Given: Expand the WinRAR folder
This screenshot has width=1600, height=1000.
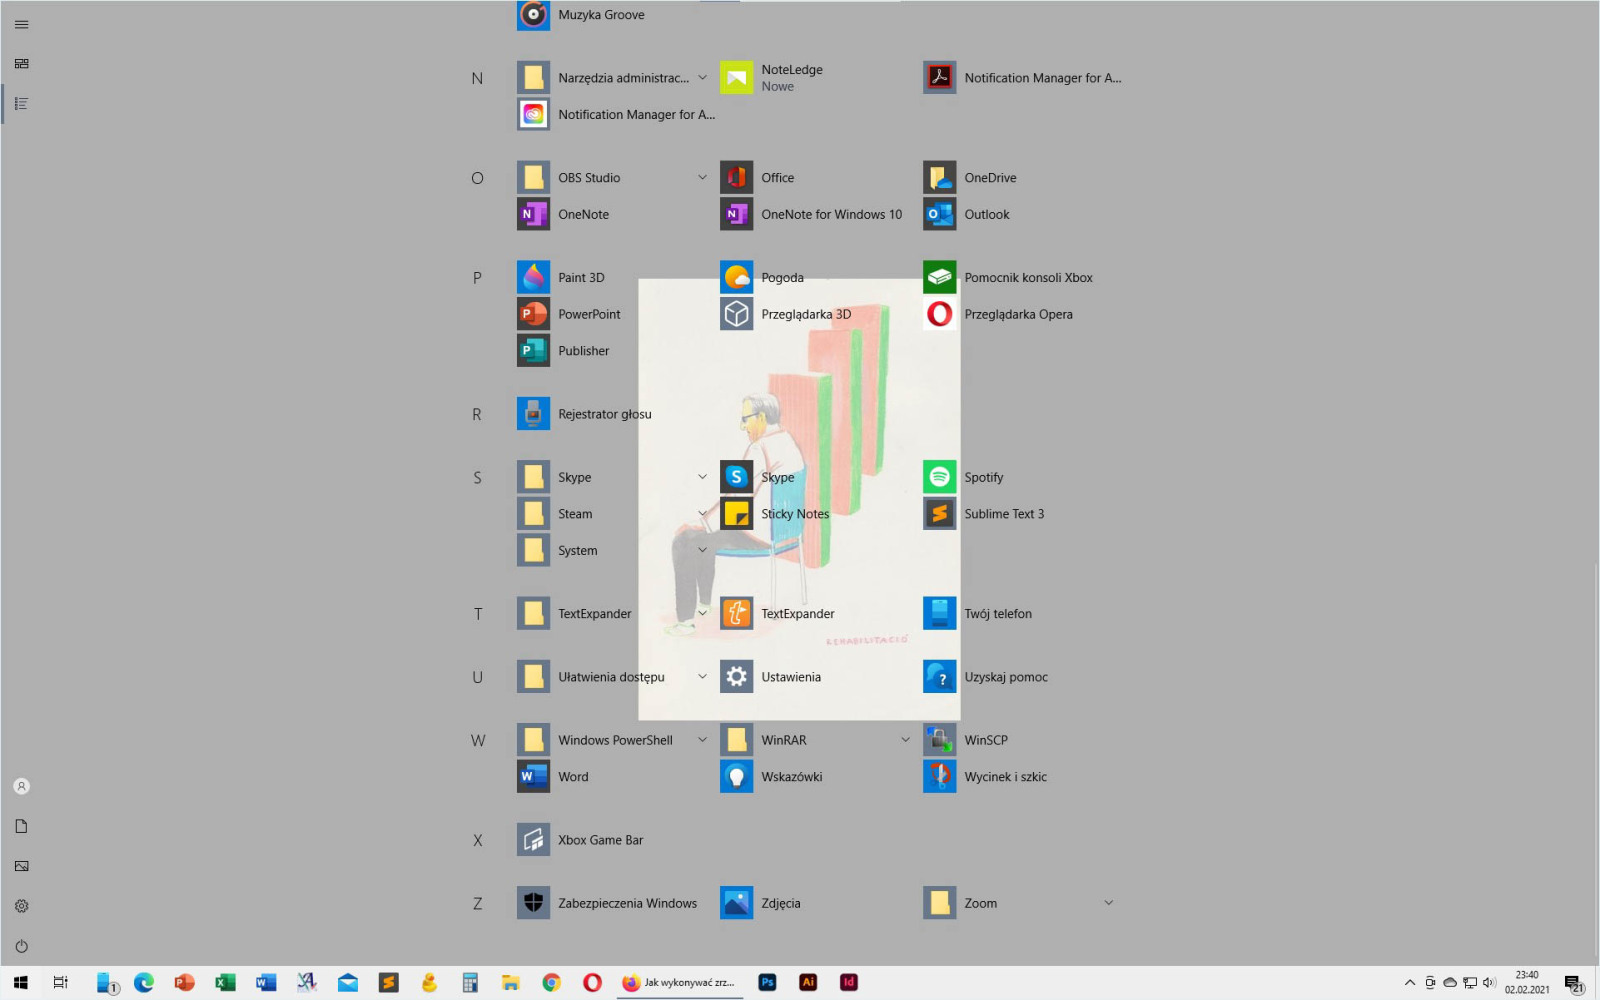Looking at the screenshot, I should (x=905, y=740).
